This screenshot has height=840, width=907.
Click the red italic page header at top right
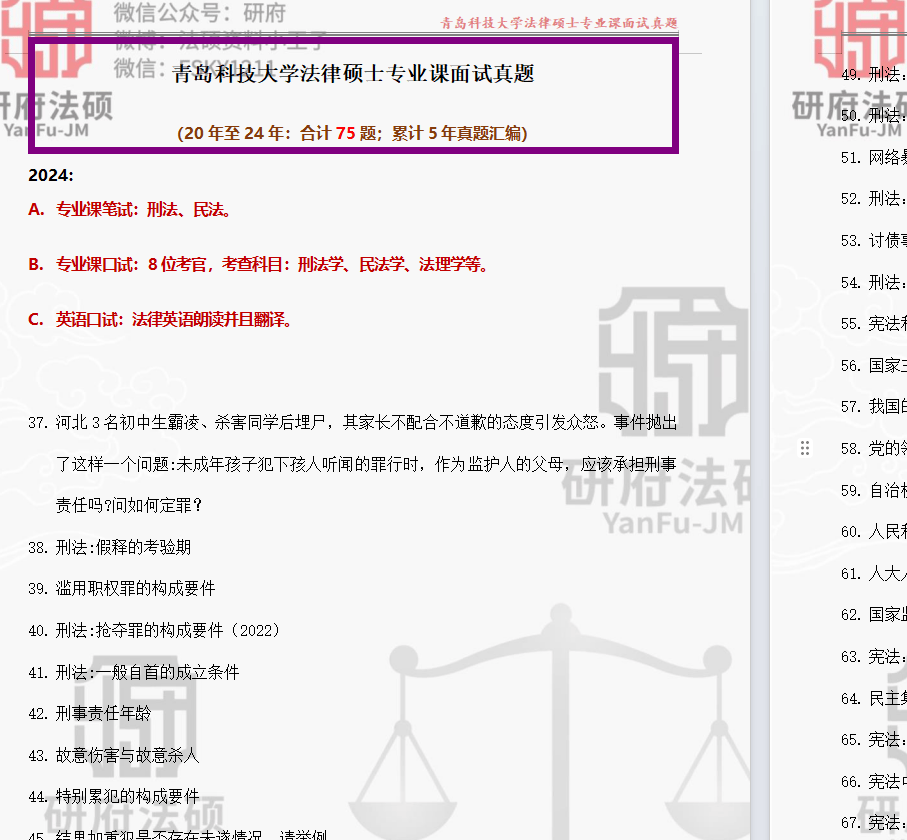tap(559, 23)
